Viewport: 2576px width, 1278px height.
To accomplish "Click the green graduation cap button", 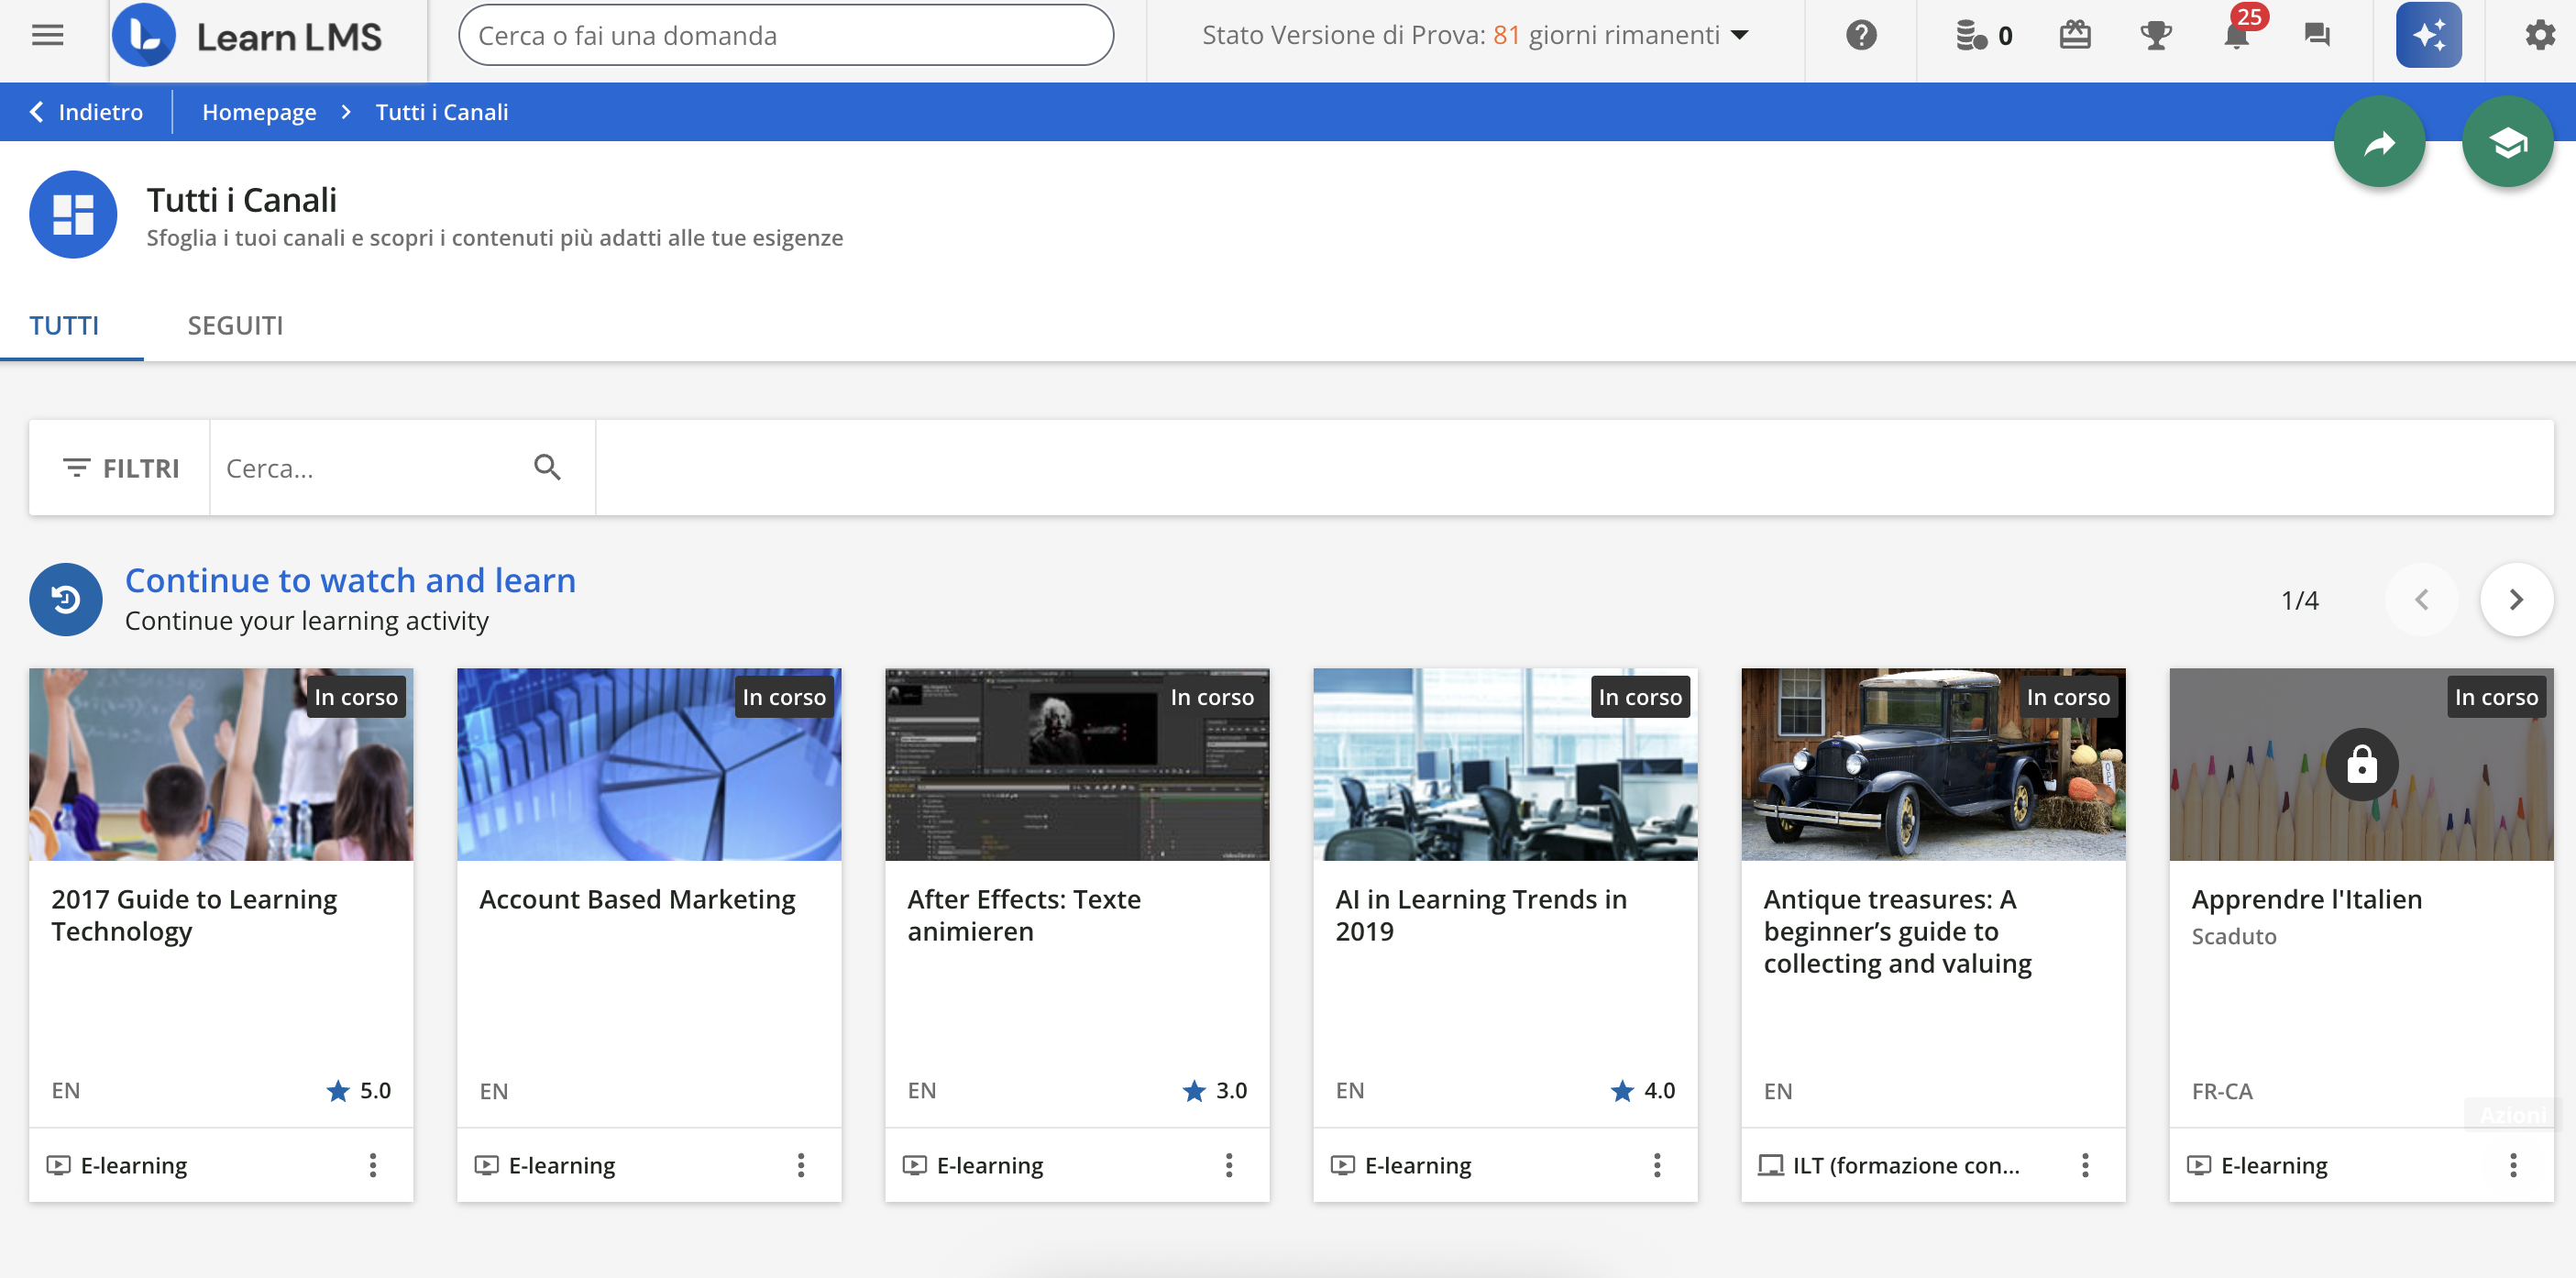I will (x=2507, y=143).
